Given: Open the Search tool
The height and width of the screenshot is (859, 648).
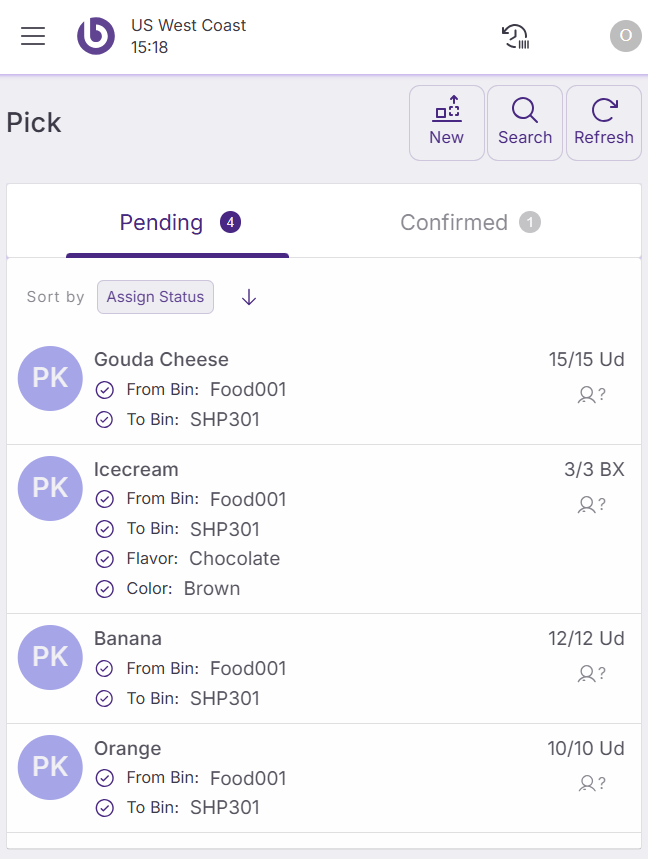Looking at the screenshot, I should tap(525, 122).
